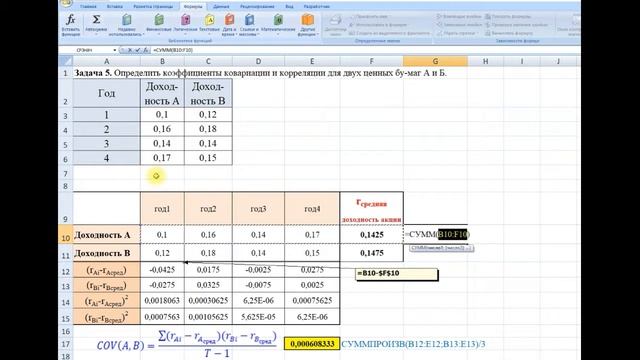This screenshot has height=360, width=640.
Task: Click Trace Precedents
Action: pos(458,17)
